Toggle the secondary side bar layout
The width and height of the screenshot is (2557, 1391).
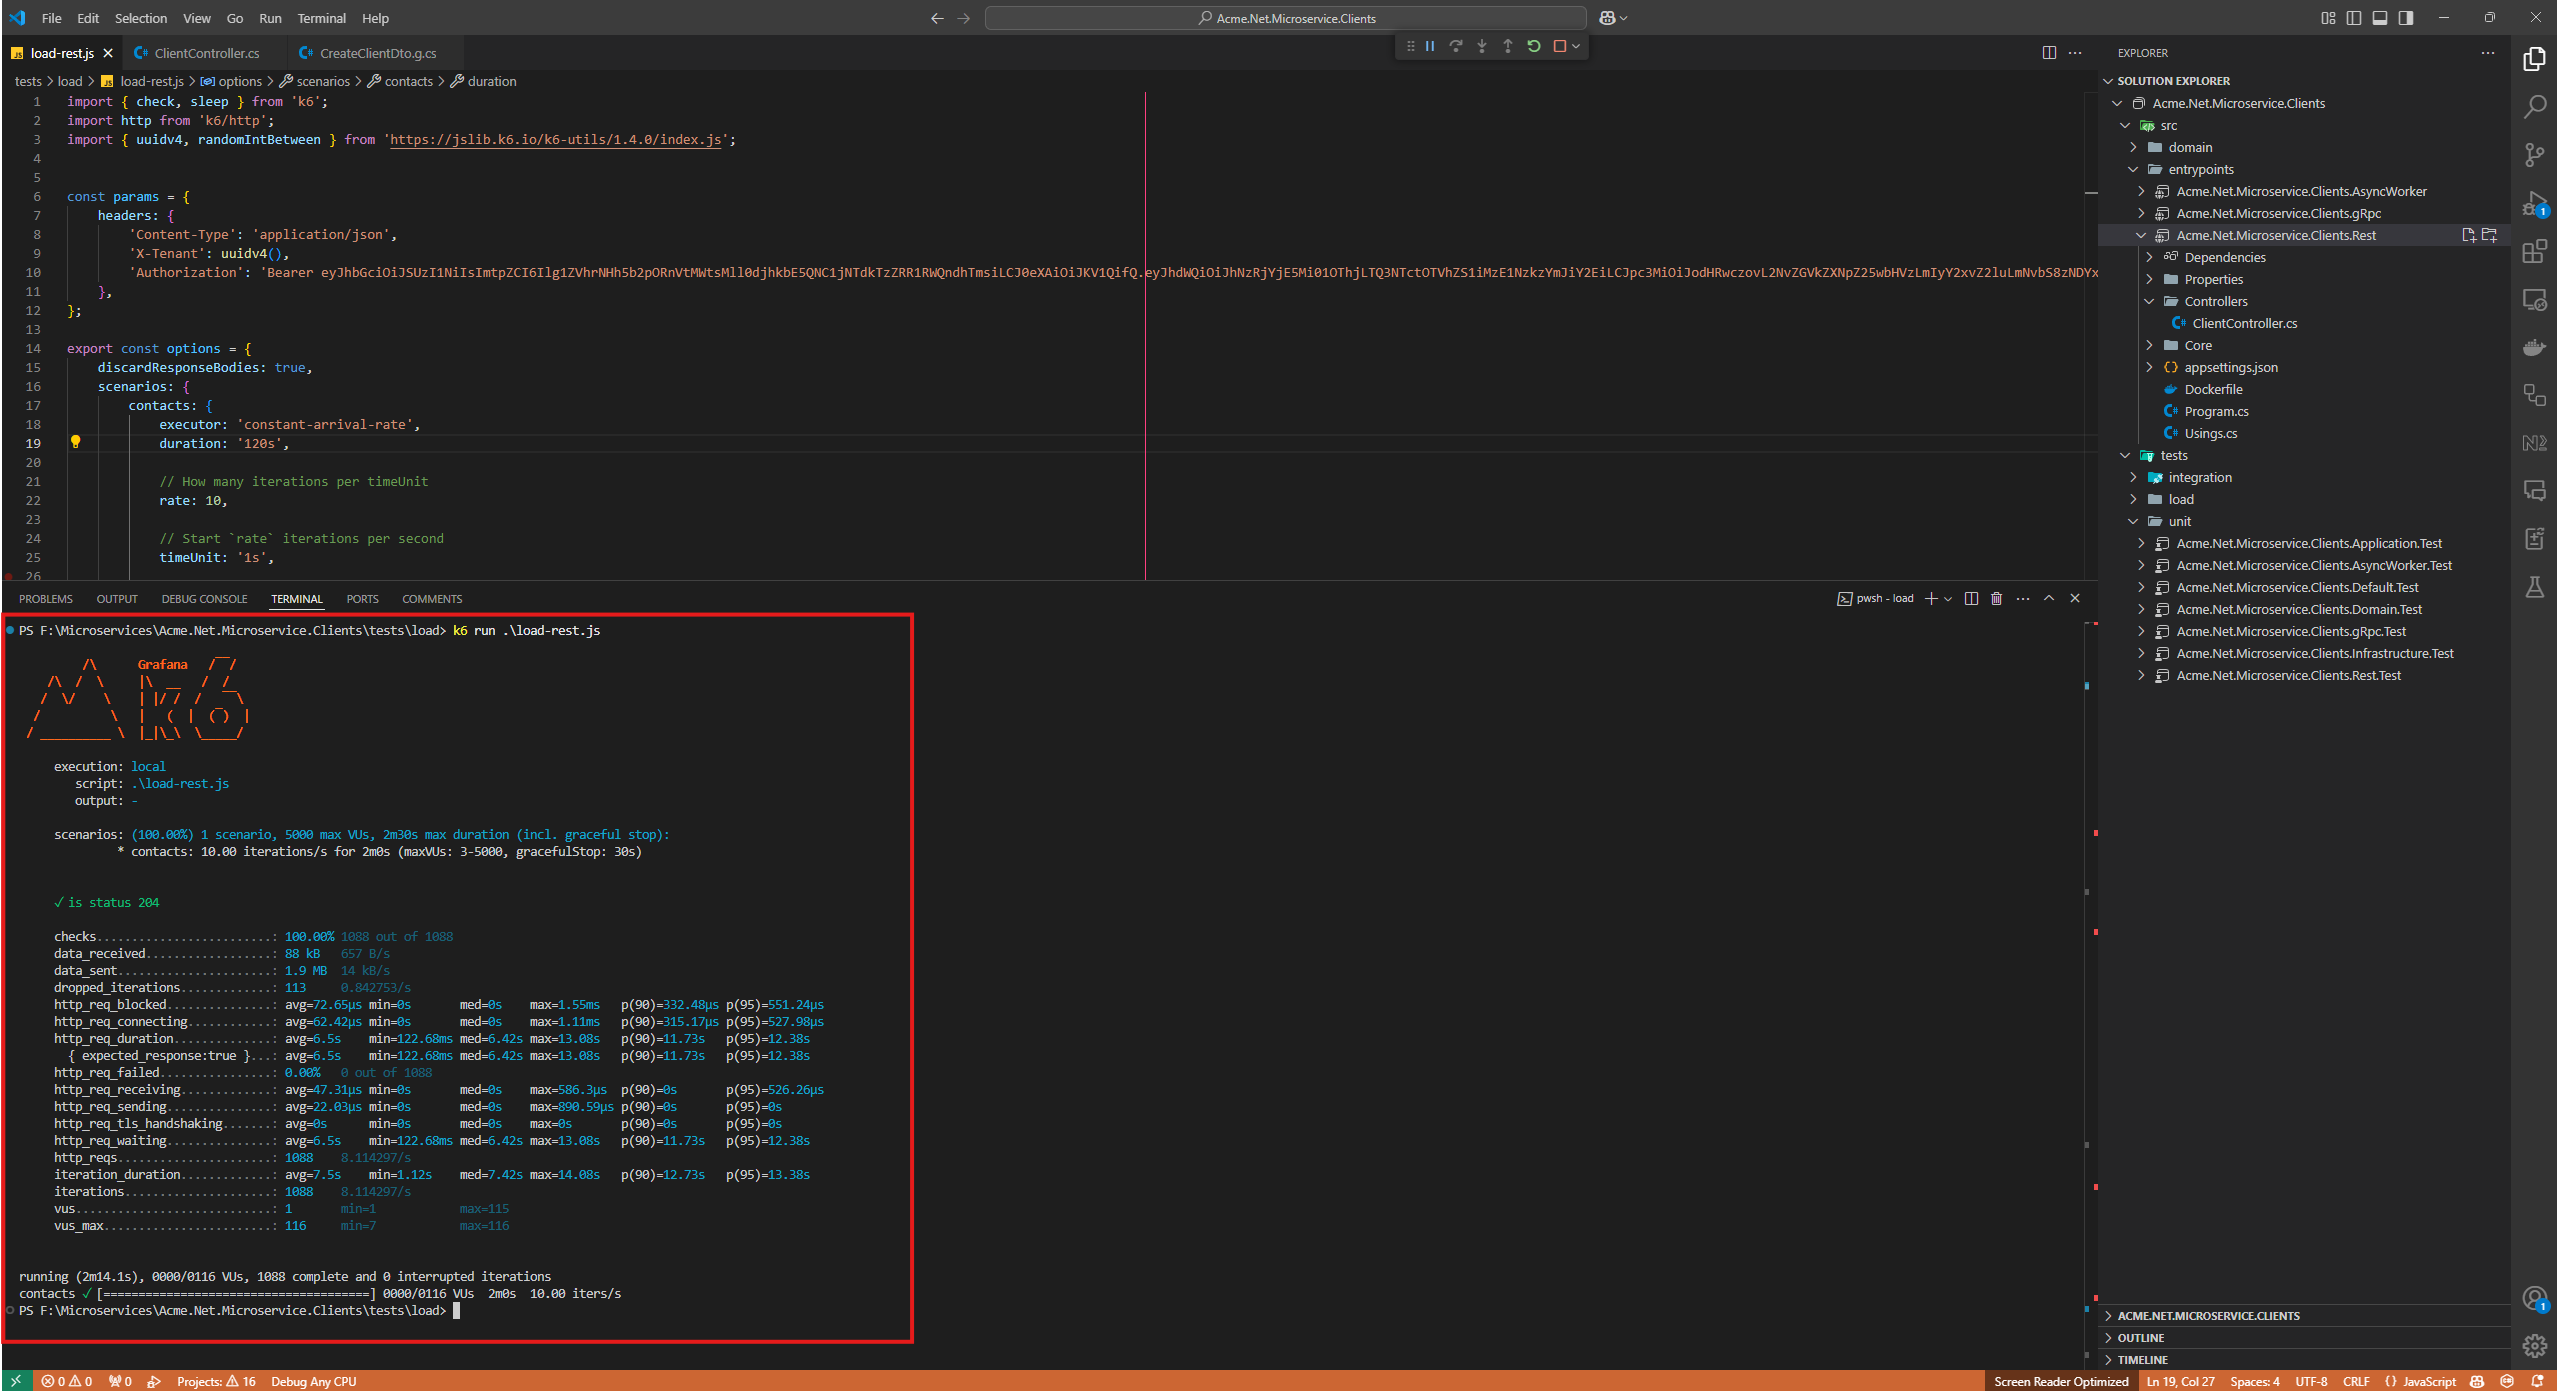(x=2406, y=18)
